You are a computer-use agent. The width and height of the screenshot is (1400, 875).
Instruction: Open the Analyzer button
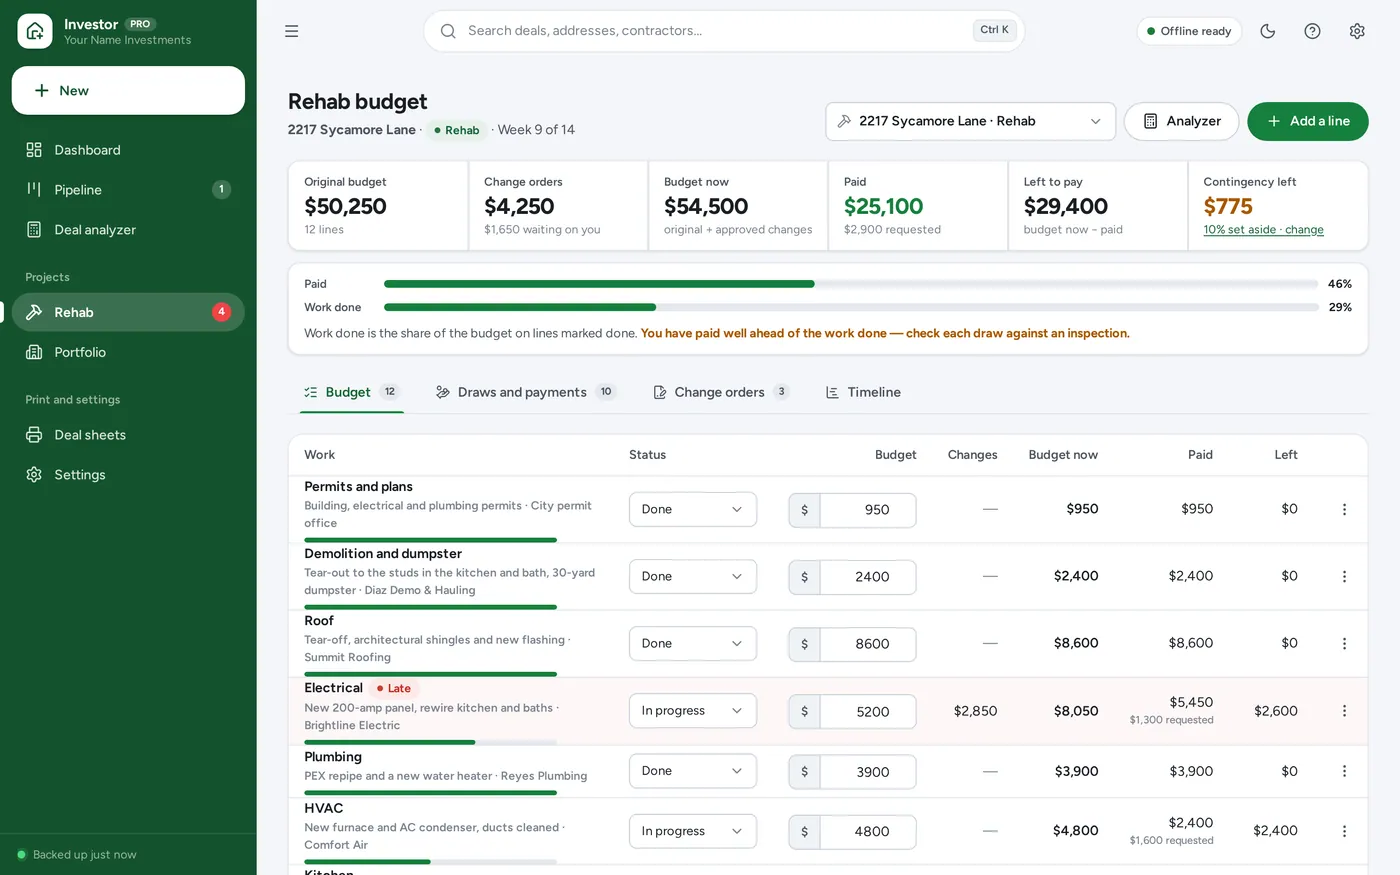pyautogui.click(x=1181, y=121)
